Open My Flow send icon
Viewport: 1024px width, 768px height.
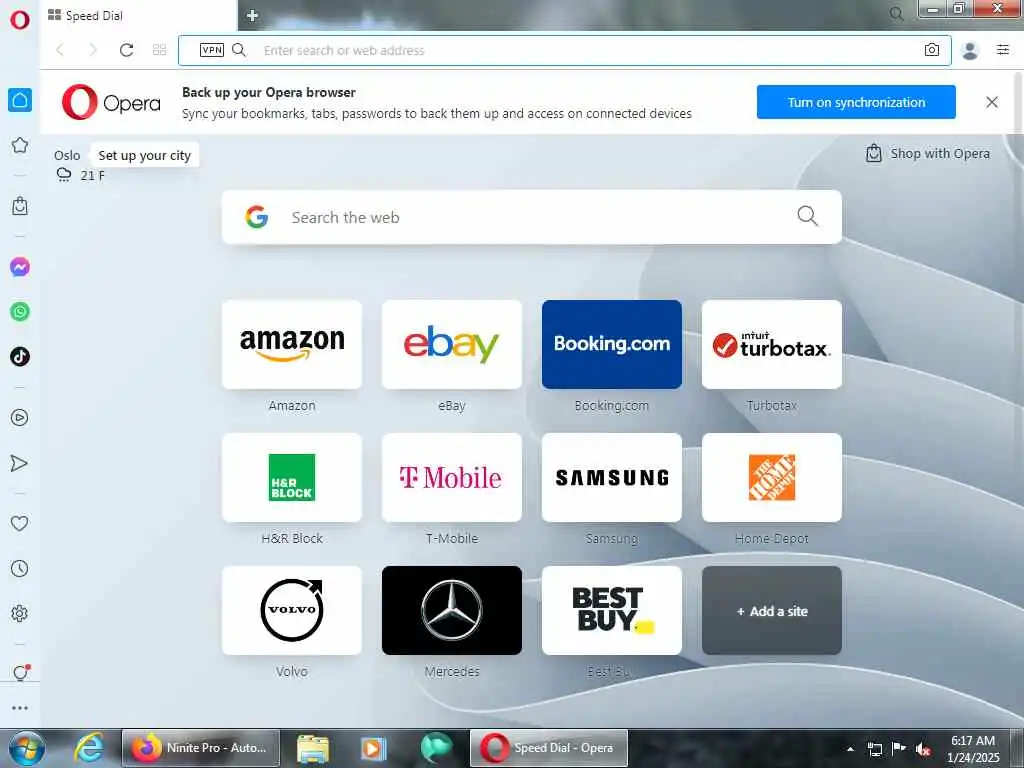[x=20, y=463]
